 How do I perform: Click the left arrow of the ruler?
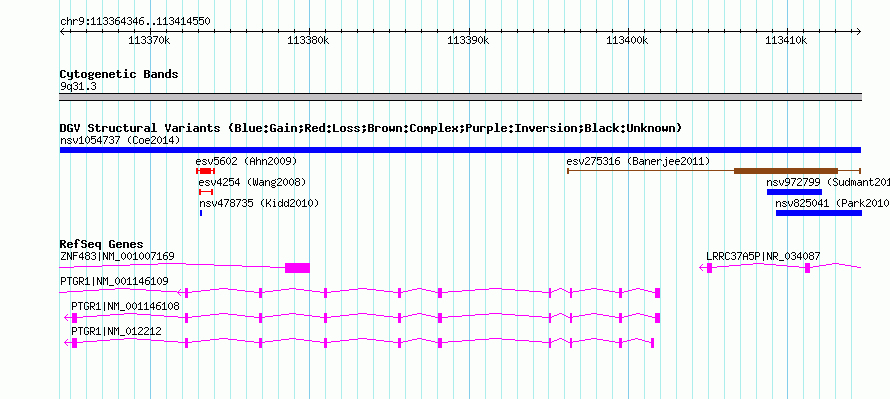(x=62, y=31)
